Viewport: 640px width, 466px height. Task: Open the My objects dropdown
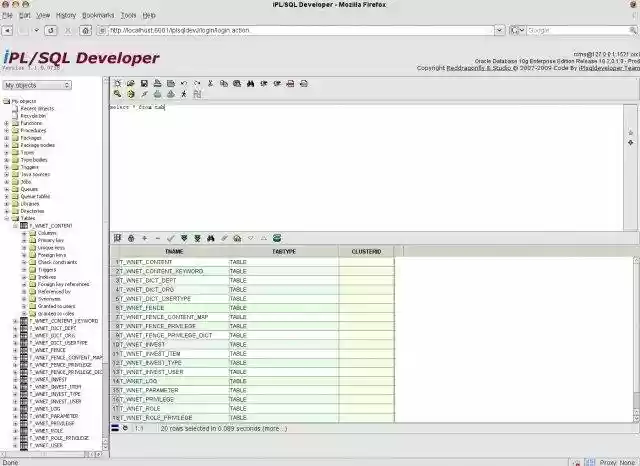coord(37,85)
